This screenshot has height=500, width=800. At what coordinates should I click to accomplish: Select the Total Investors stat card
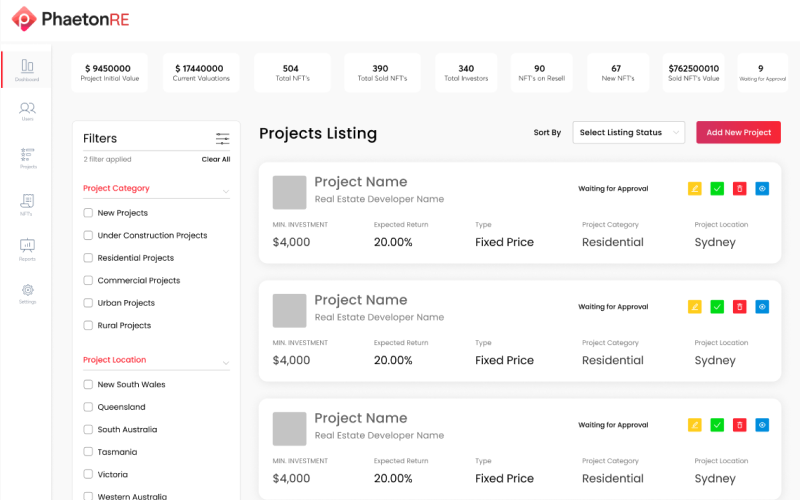point(466,73)
